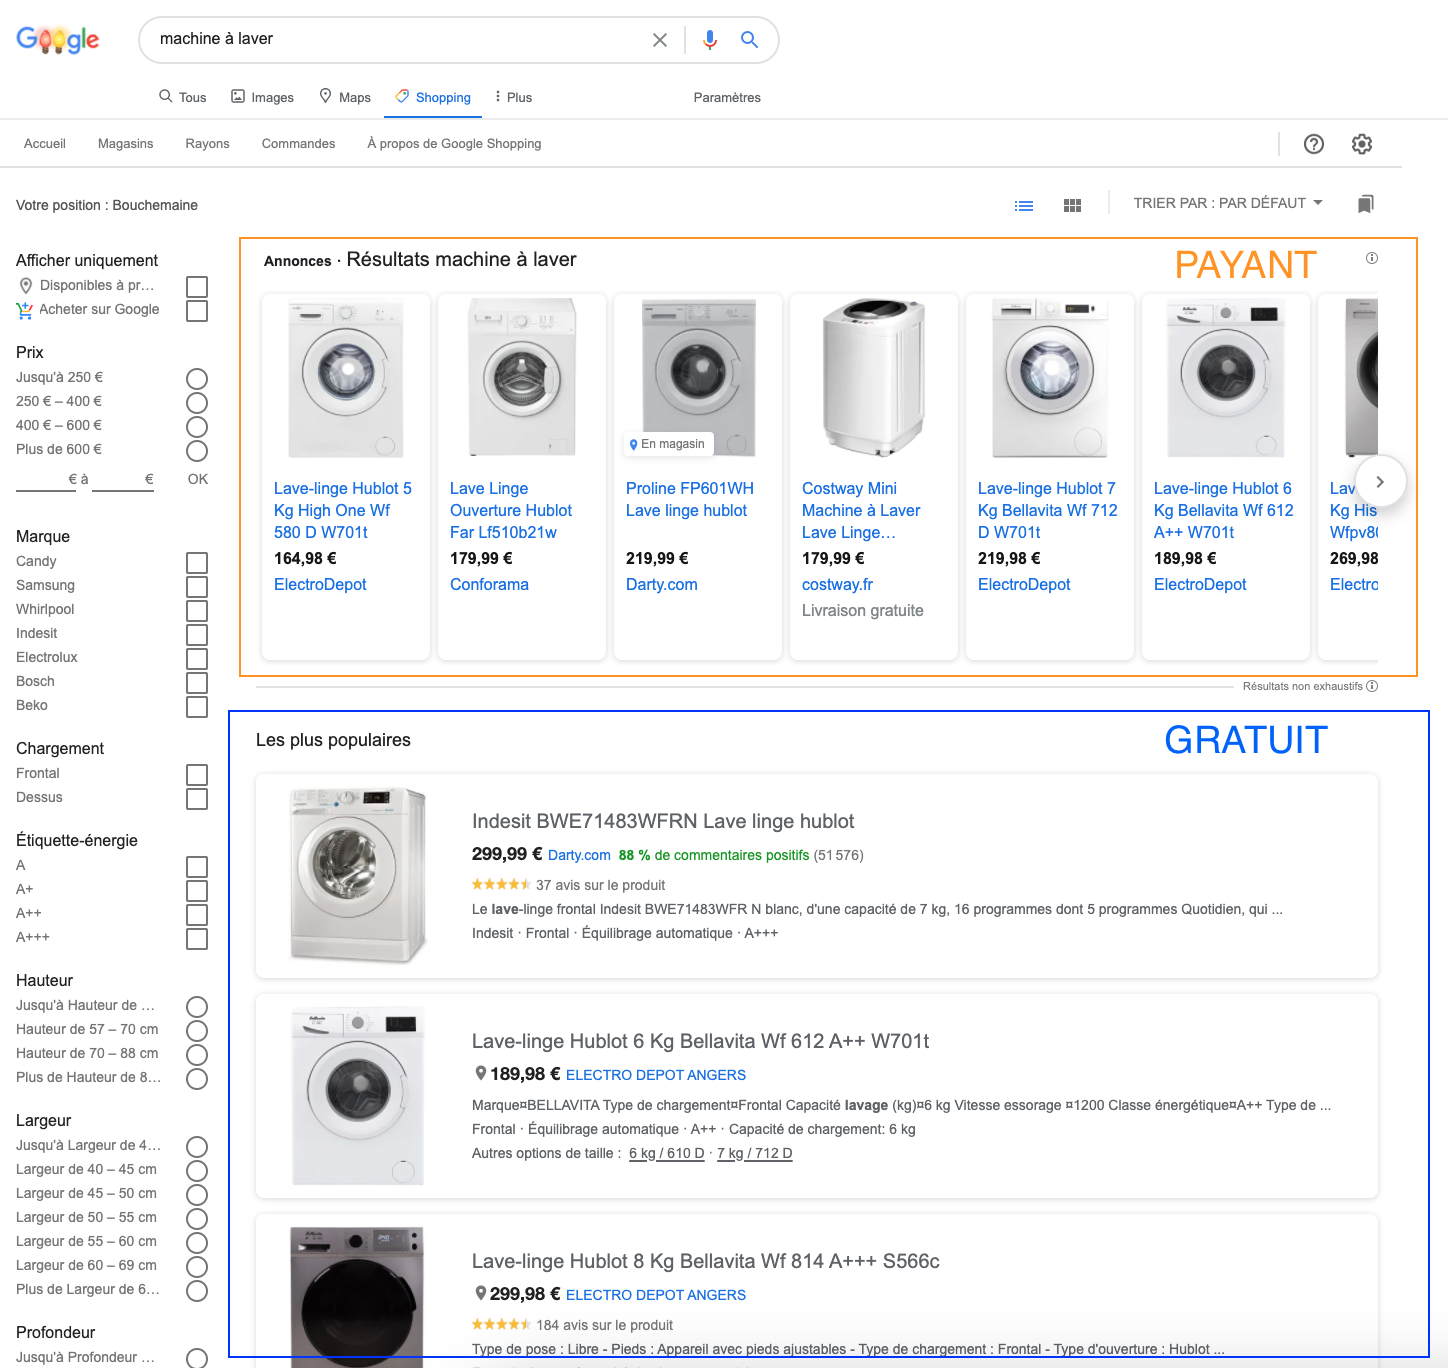Screen dimensions: 1448x1368
Task: Tick the Acheter sur Google checkbox
Action: (197, 311)
